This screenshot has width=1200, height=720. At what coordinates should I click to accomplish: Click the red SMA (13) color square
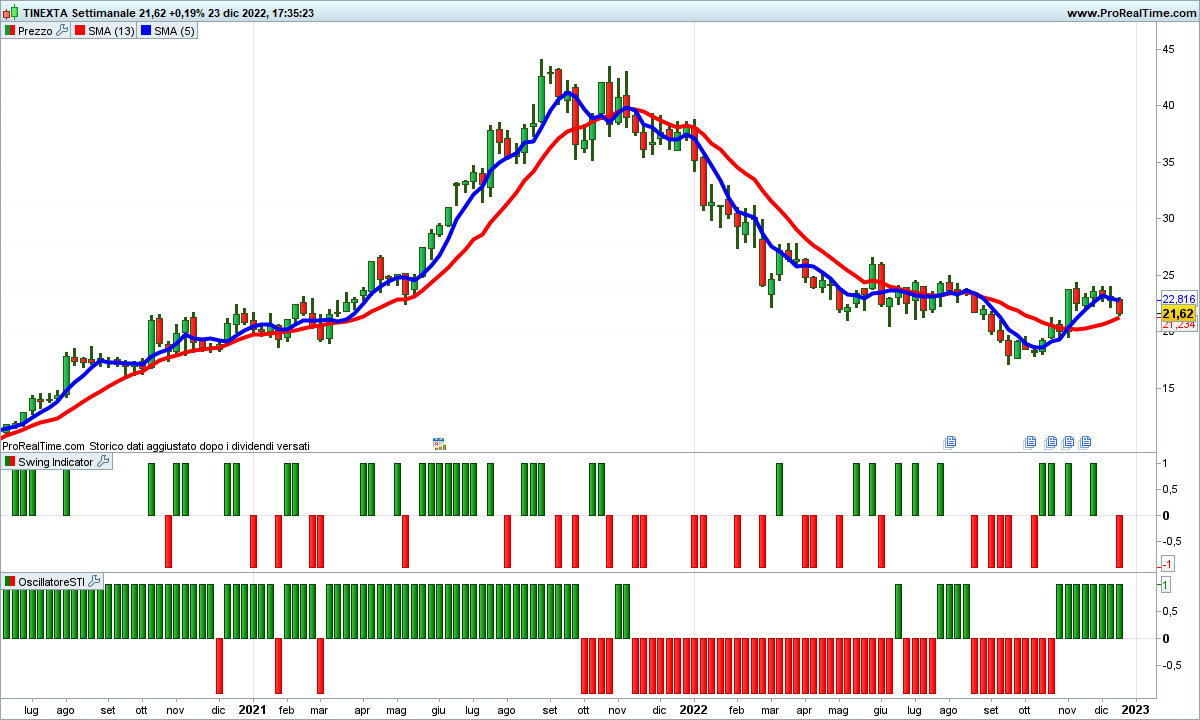pos(79,31)
